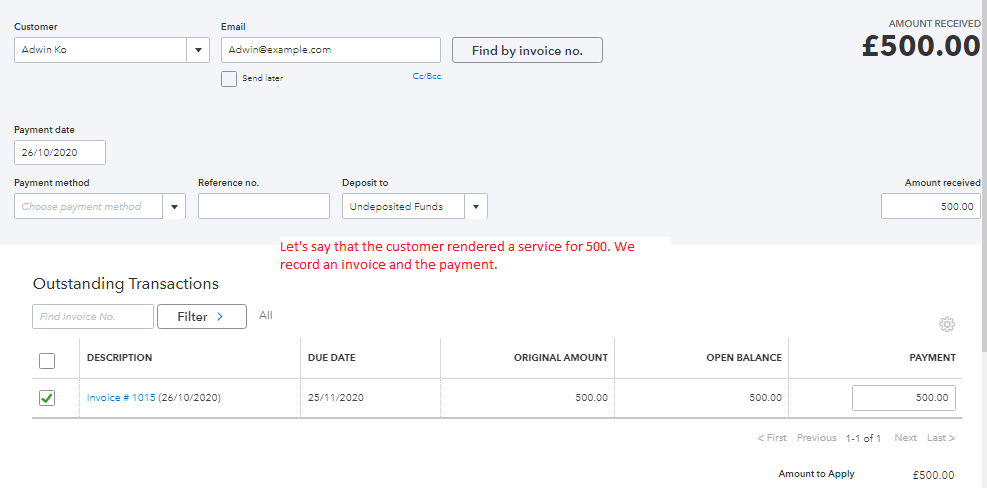Focus the Find Invoice No. search box
This screenshot has height=488, width=987.
[x=93, y=317]
